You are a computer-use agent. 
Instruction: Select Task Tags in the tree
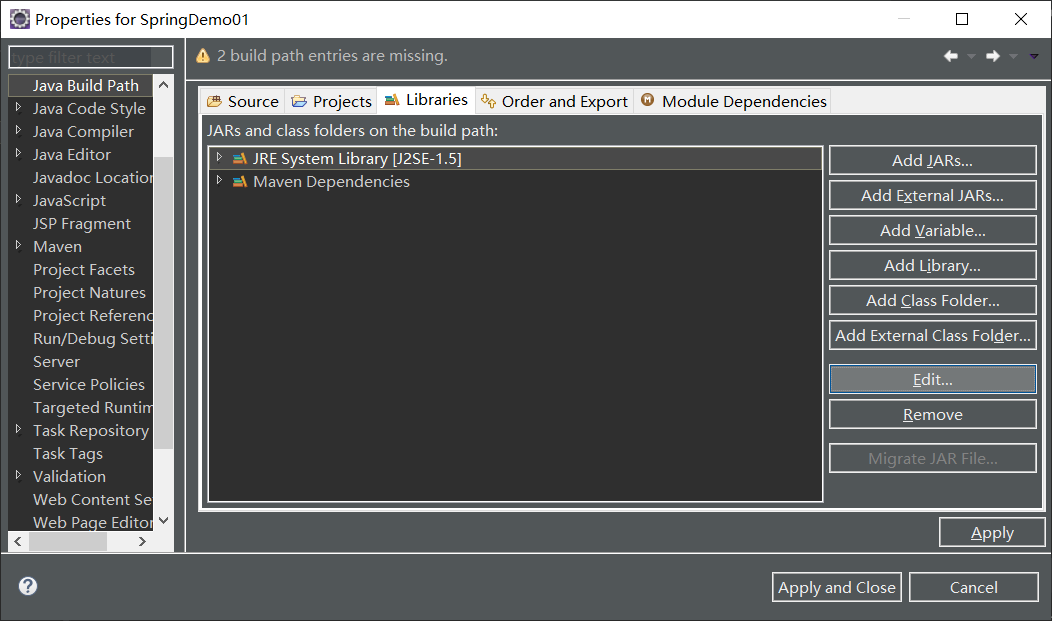click(x=68, y=453)
